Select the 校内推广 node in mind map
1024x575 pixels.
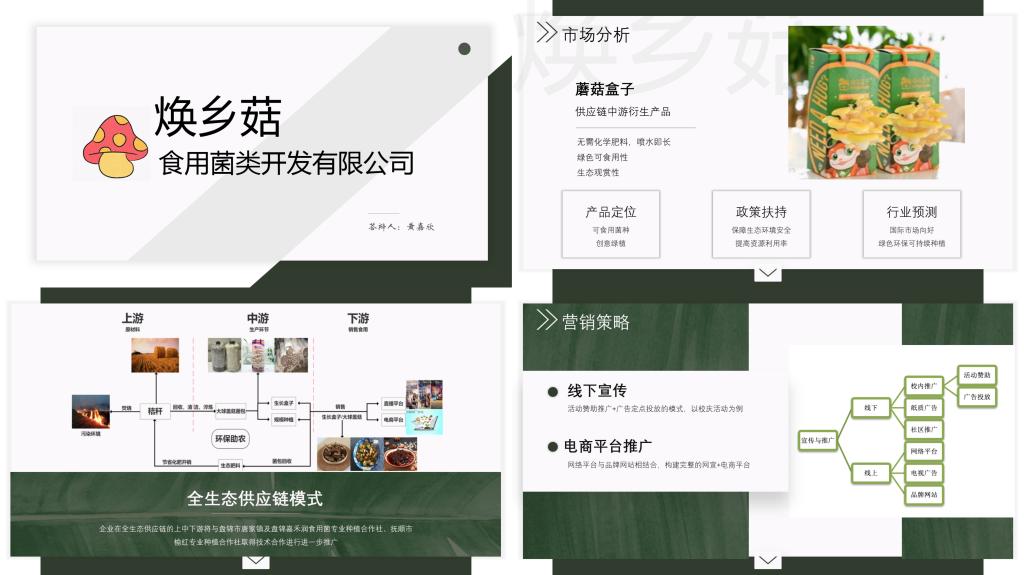pos(923,385)
